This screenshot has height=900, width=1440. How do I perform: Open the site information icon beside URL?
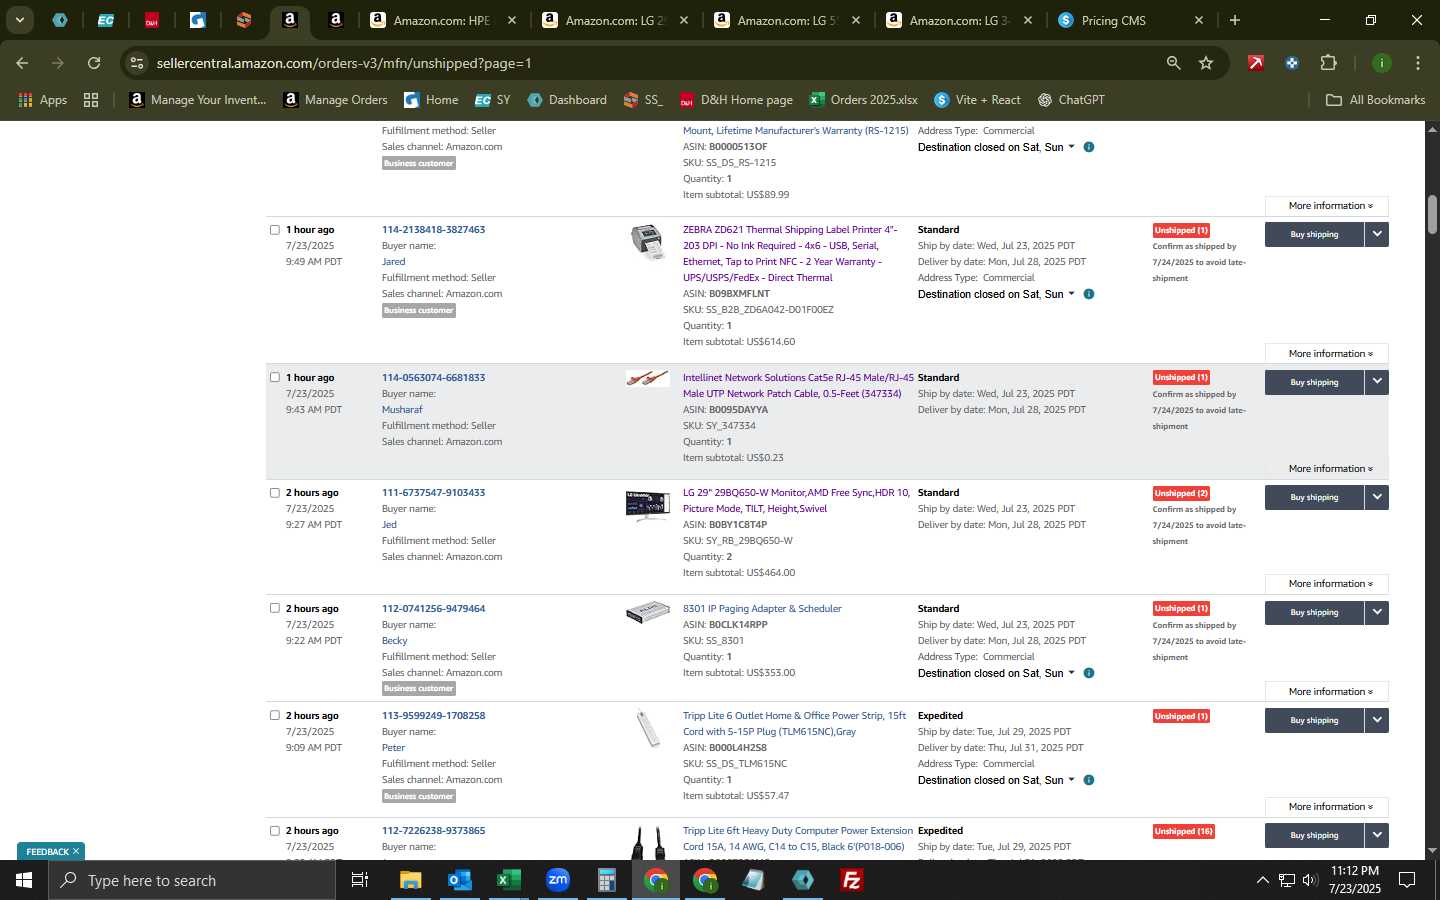[137, 63]
